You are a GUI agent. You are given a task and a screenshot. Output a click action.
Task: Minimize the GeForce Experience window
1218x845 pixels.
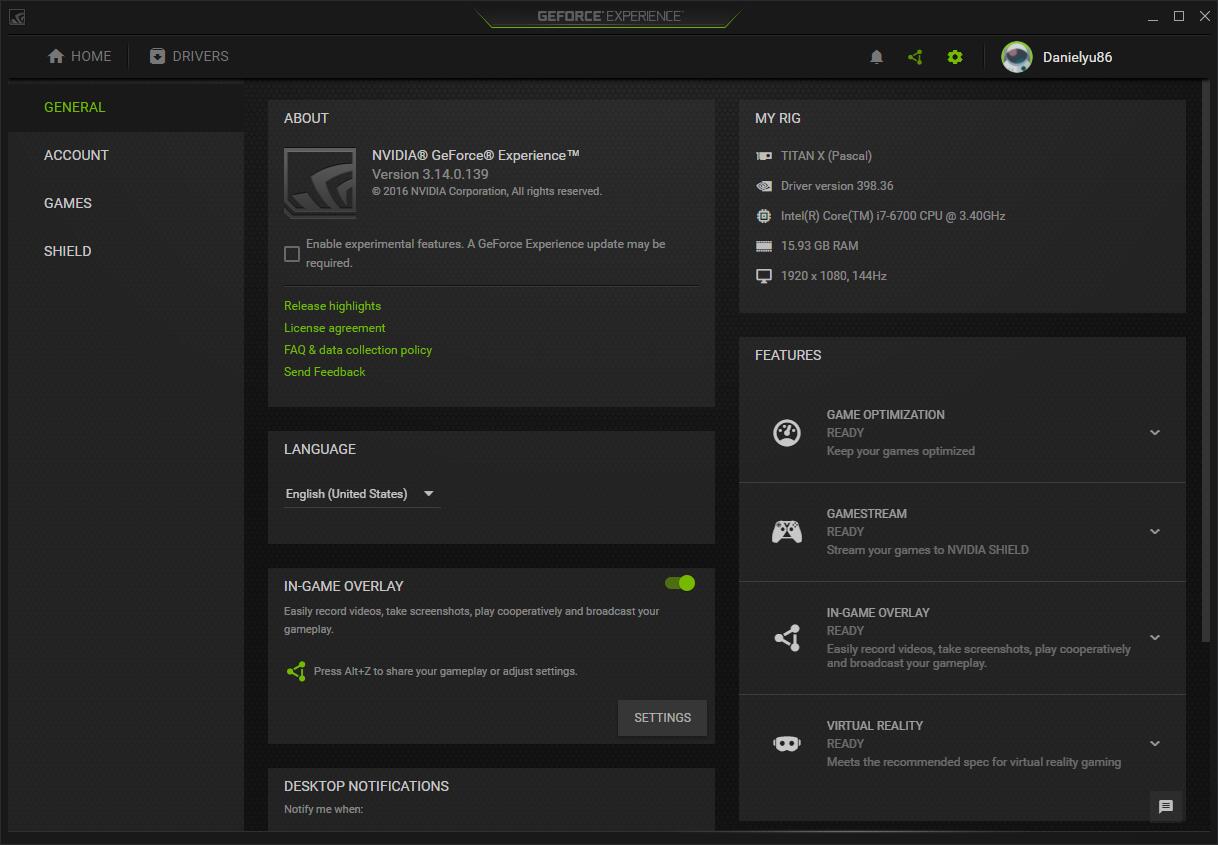click(x=1154, y=17)
